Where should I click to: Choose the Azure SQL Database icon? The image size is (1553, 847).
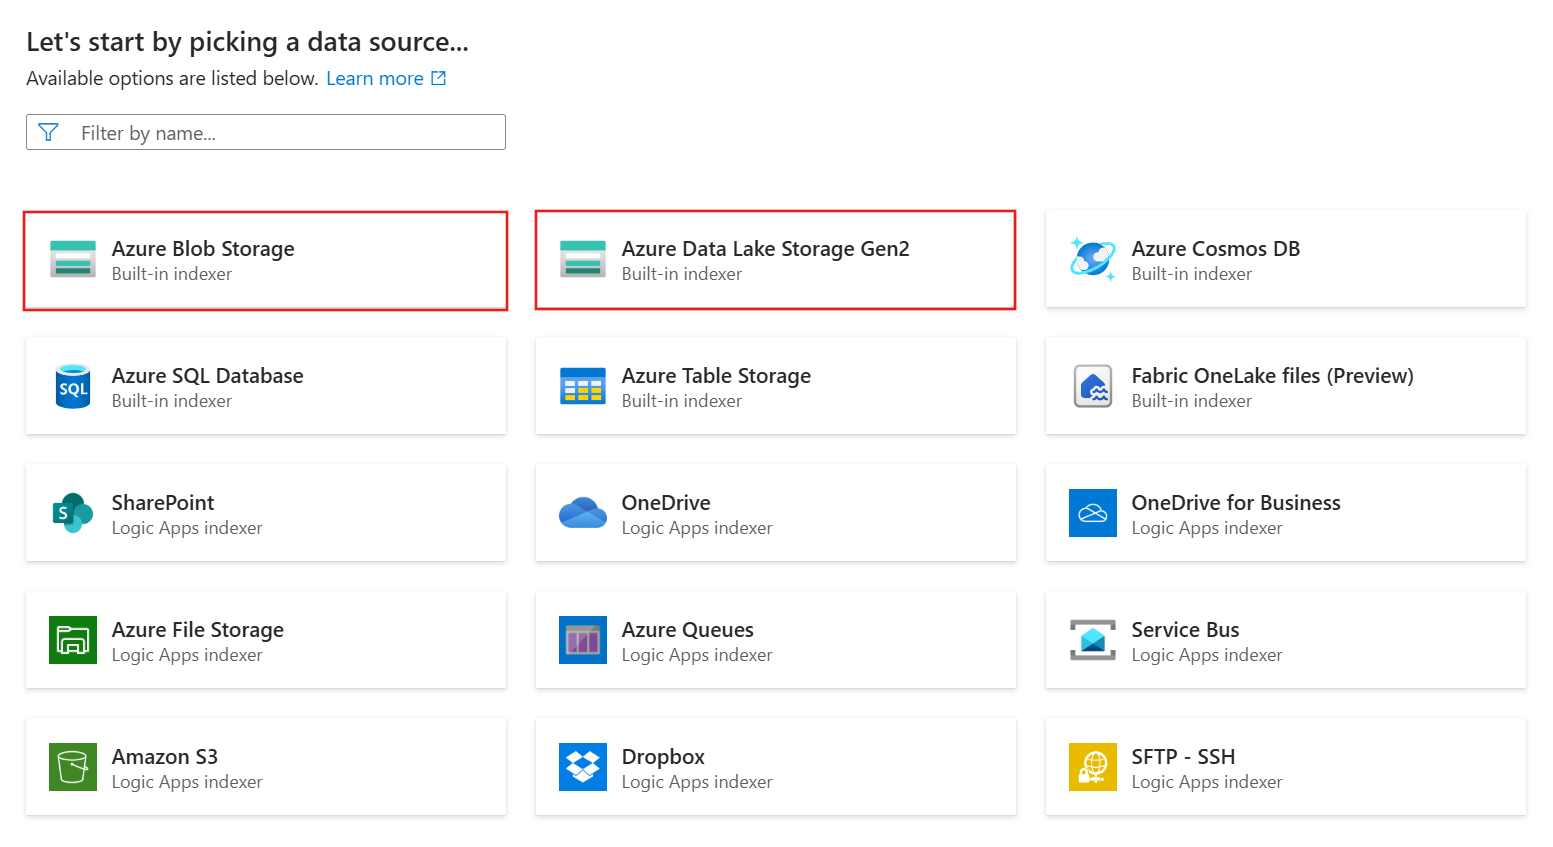tap(73, 386)
